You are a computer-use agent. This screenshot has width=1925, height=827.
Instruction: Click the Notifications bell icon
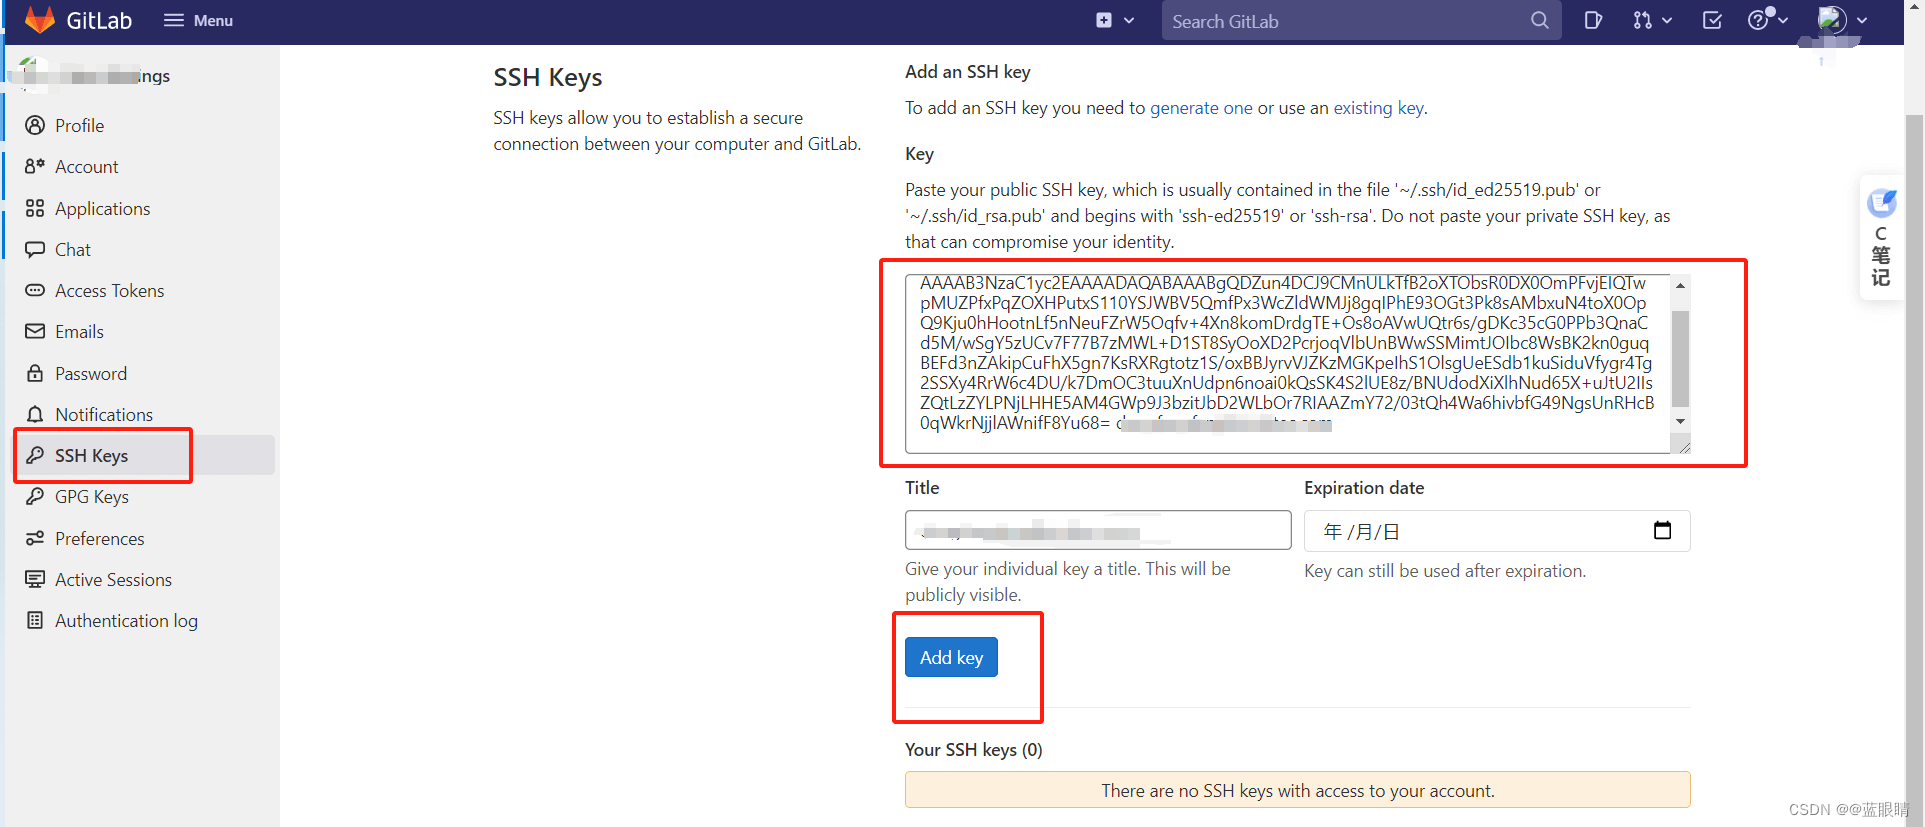(x=35, y=414)
